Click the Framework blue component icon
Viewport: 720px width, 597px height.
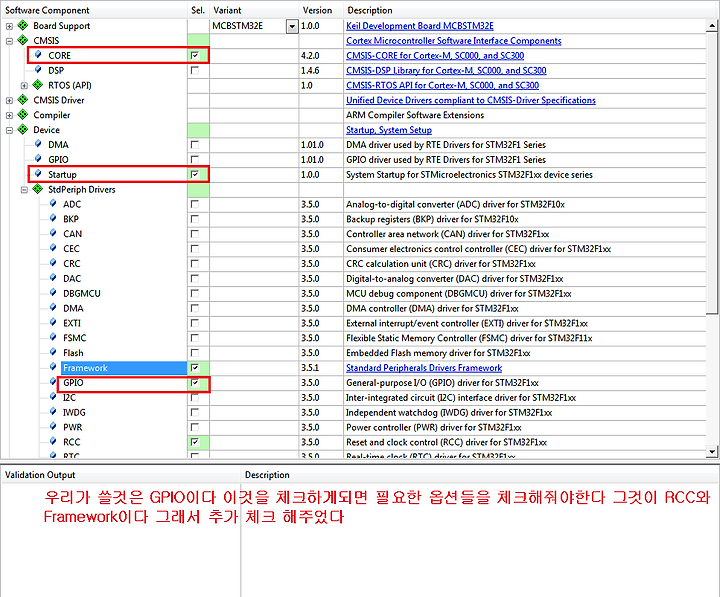pos(53,367)
